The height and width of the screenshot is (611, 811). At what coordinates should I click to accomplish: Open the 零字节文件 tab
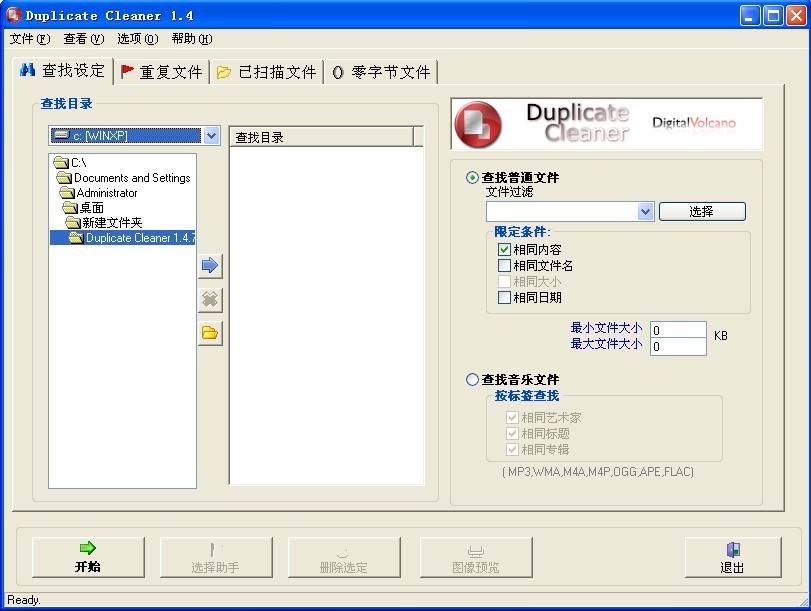click(380, 72)
